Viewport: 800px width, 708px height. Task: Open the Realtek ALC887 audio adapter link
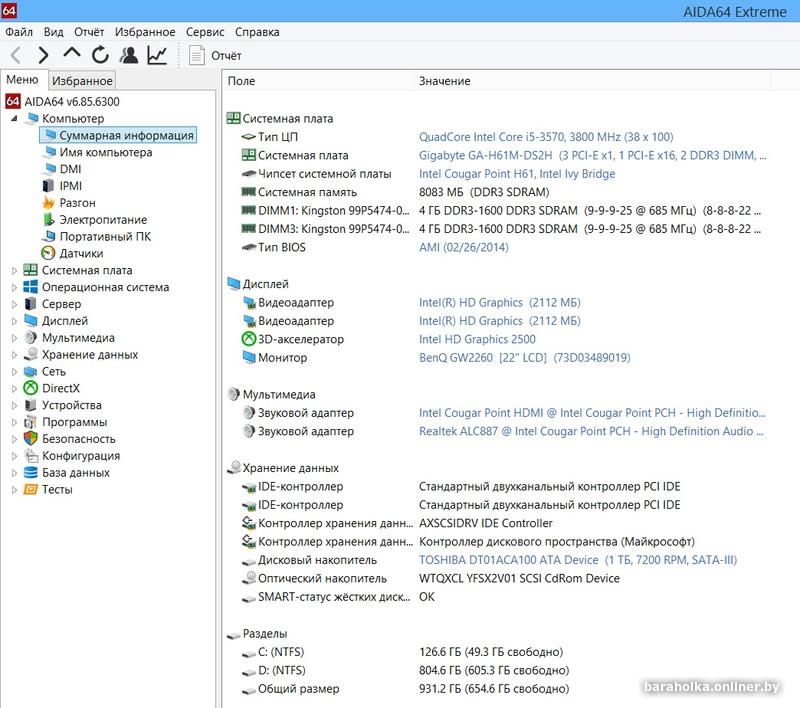point(591,431)
